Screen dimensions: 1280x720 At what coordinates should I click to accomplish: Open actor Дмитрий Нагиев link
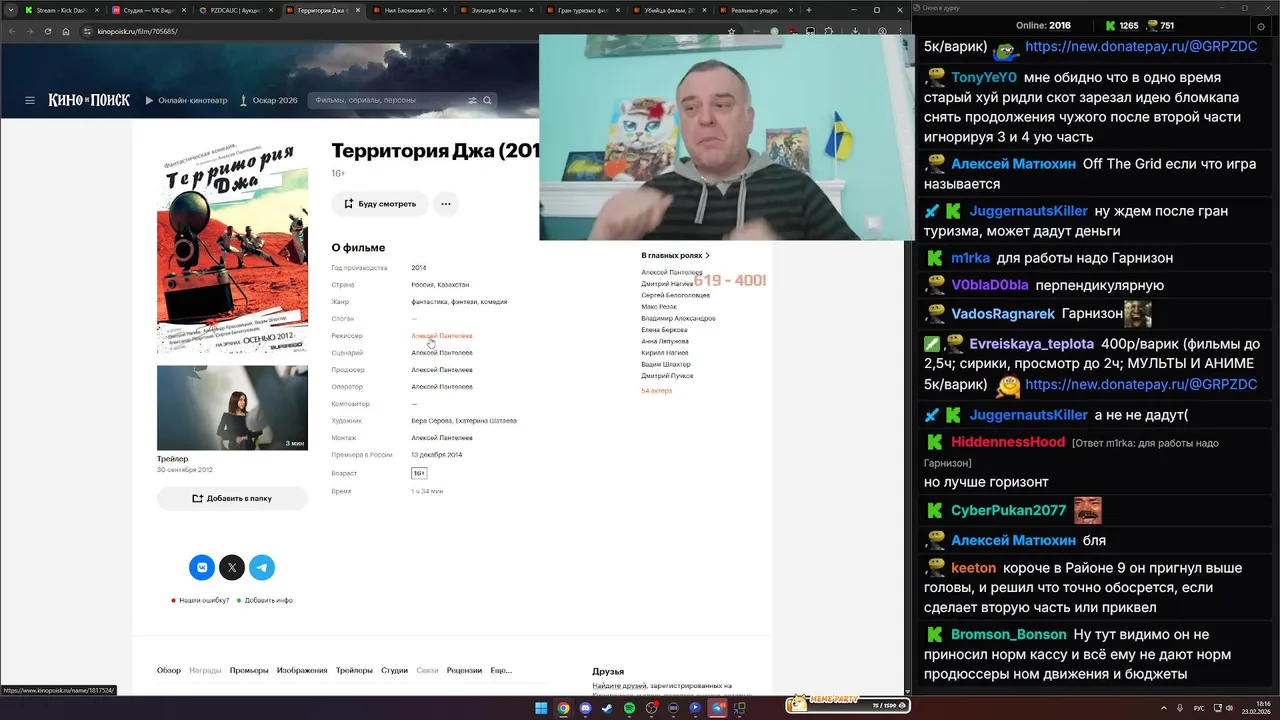point(665,284)
